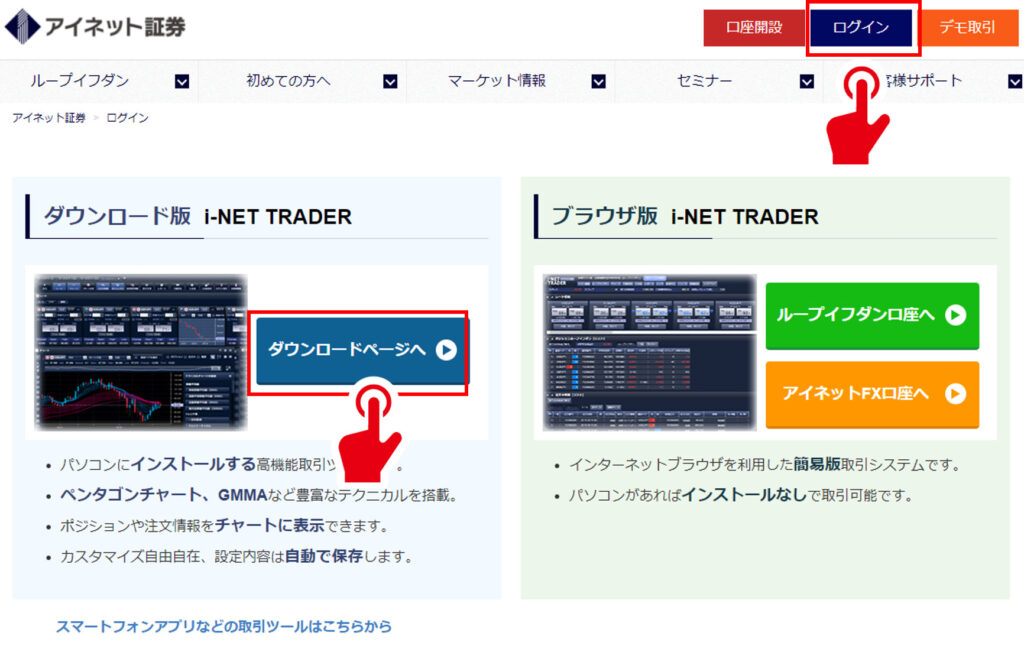Follow the スマートフォンアプリ trading tools link
The width and height of the screenshot is (1024, 665).
224,627
